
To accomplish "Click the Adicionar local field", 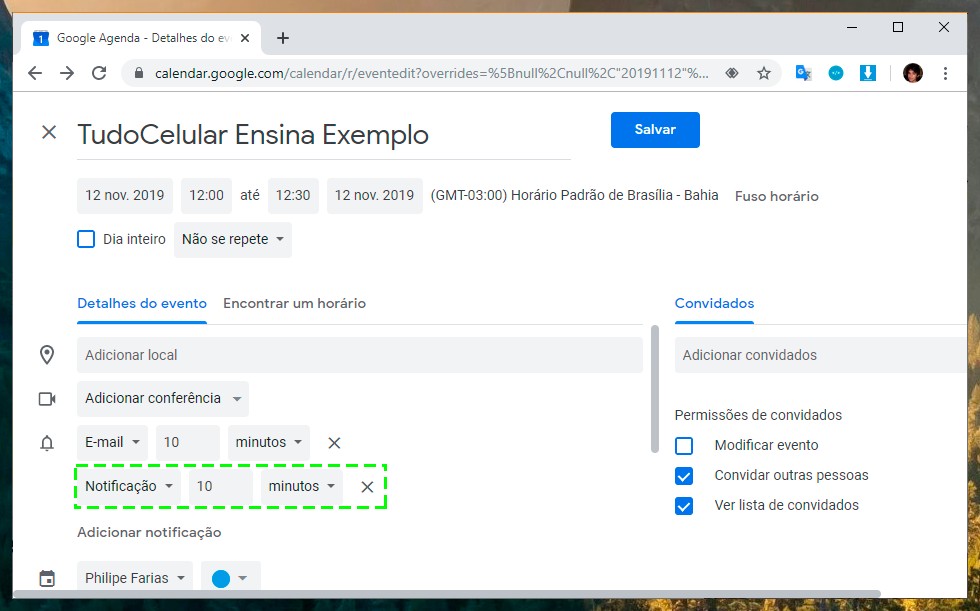I will click(x=359, y=356).
